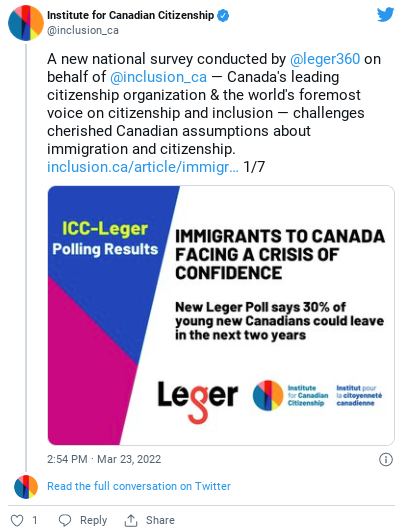Click the Share upload arrow icon
The width and height of the screenshot is (401, 531).
(x=131, y=520)
